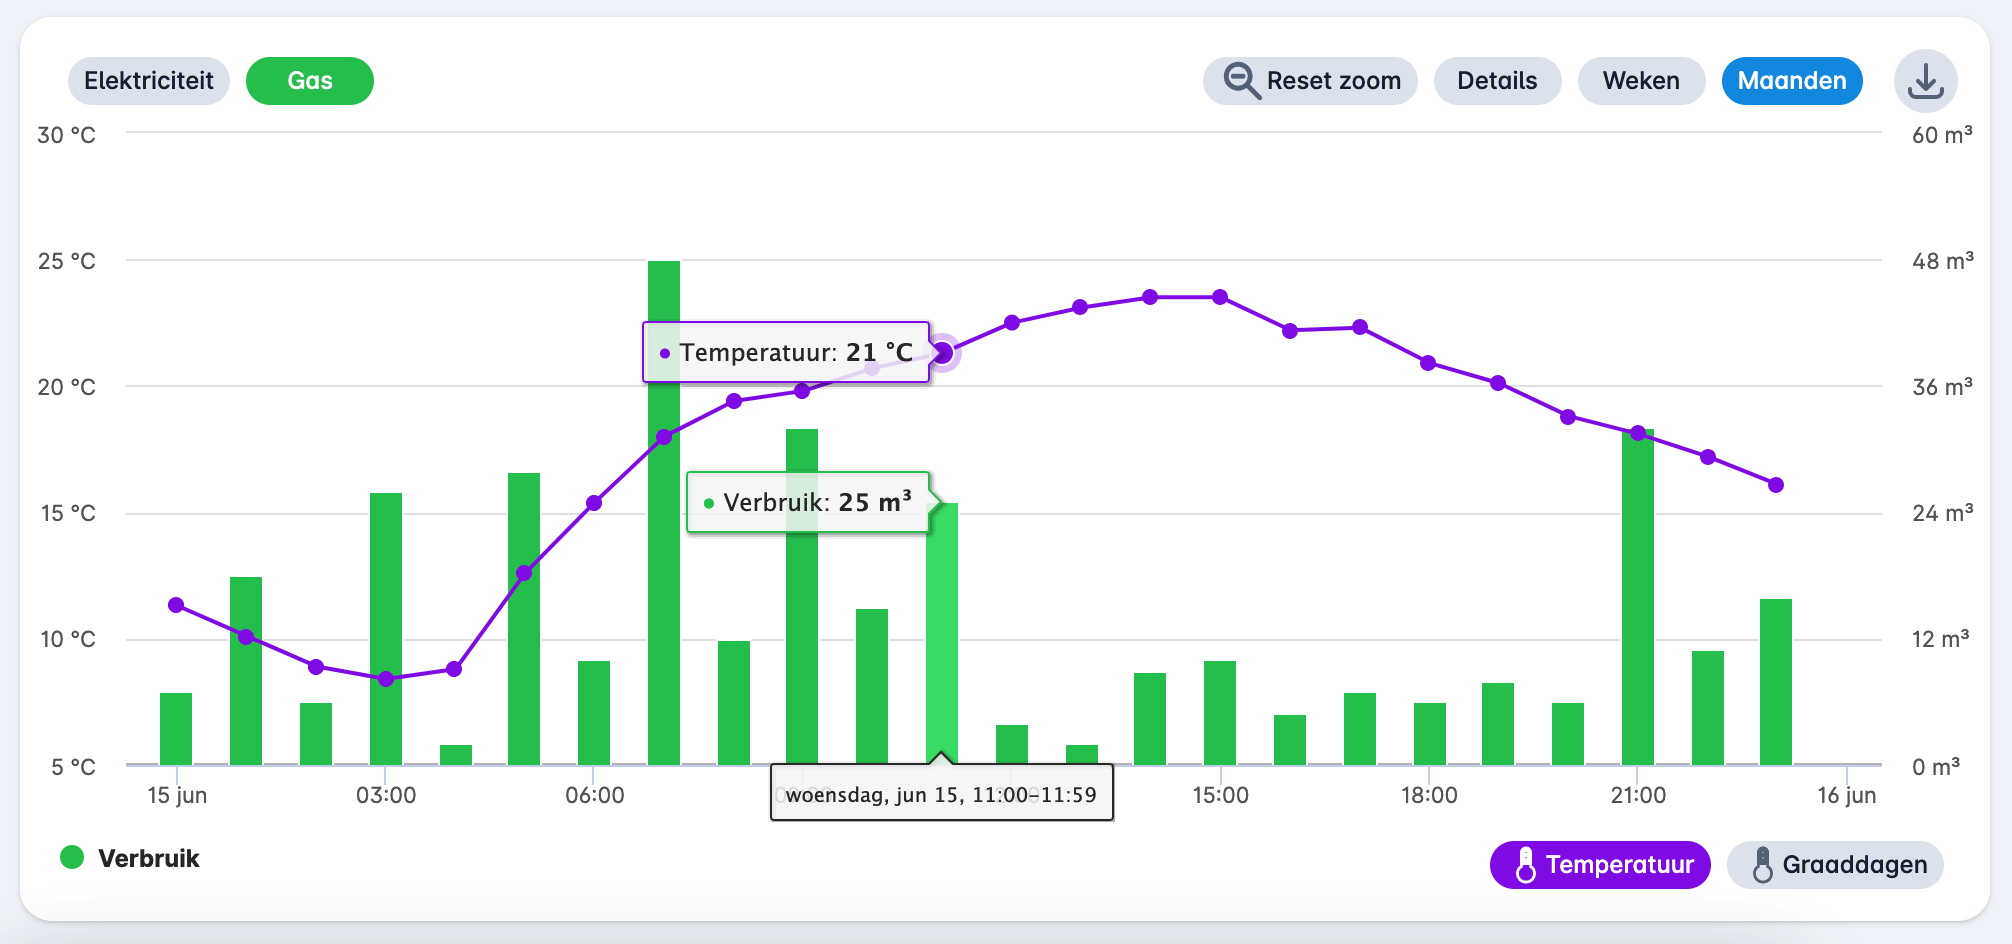Open the Details view
The image size is (2012, 944).
1496,81
